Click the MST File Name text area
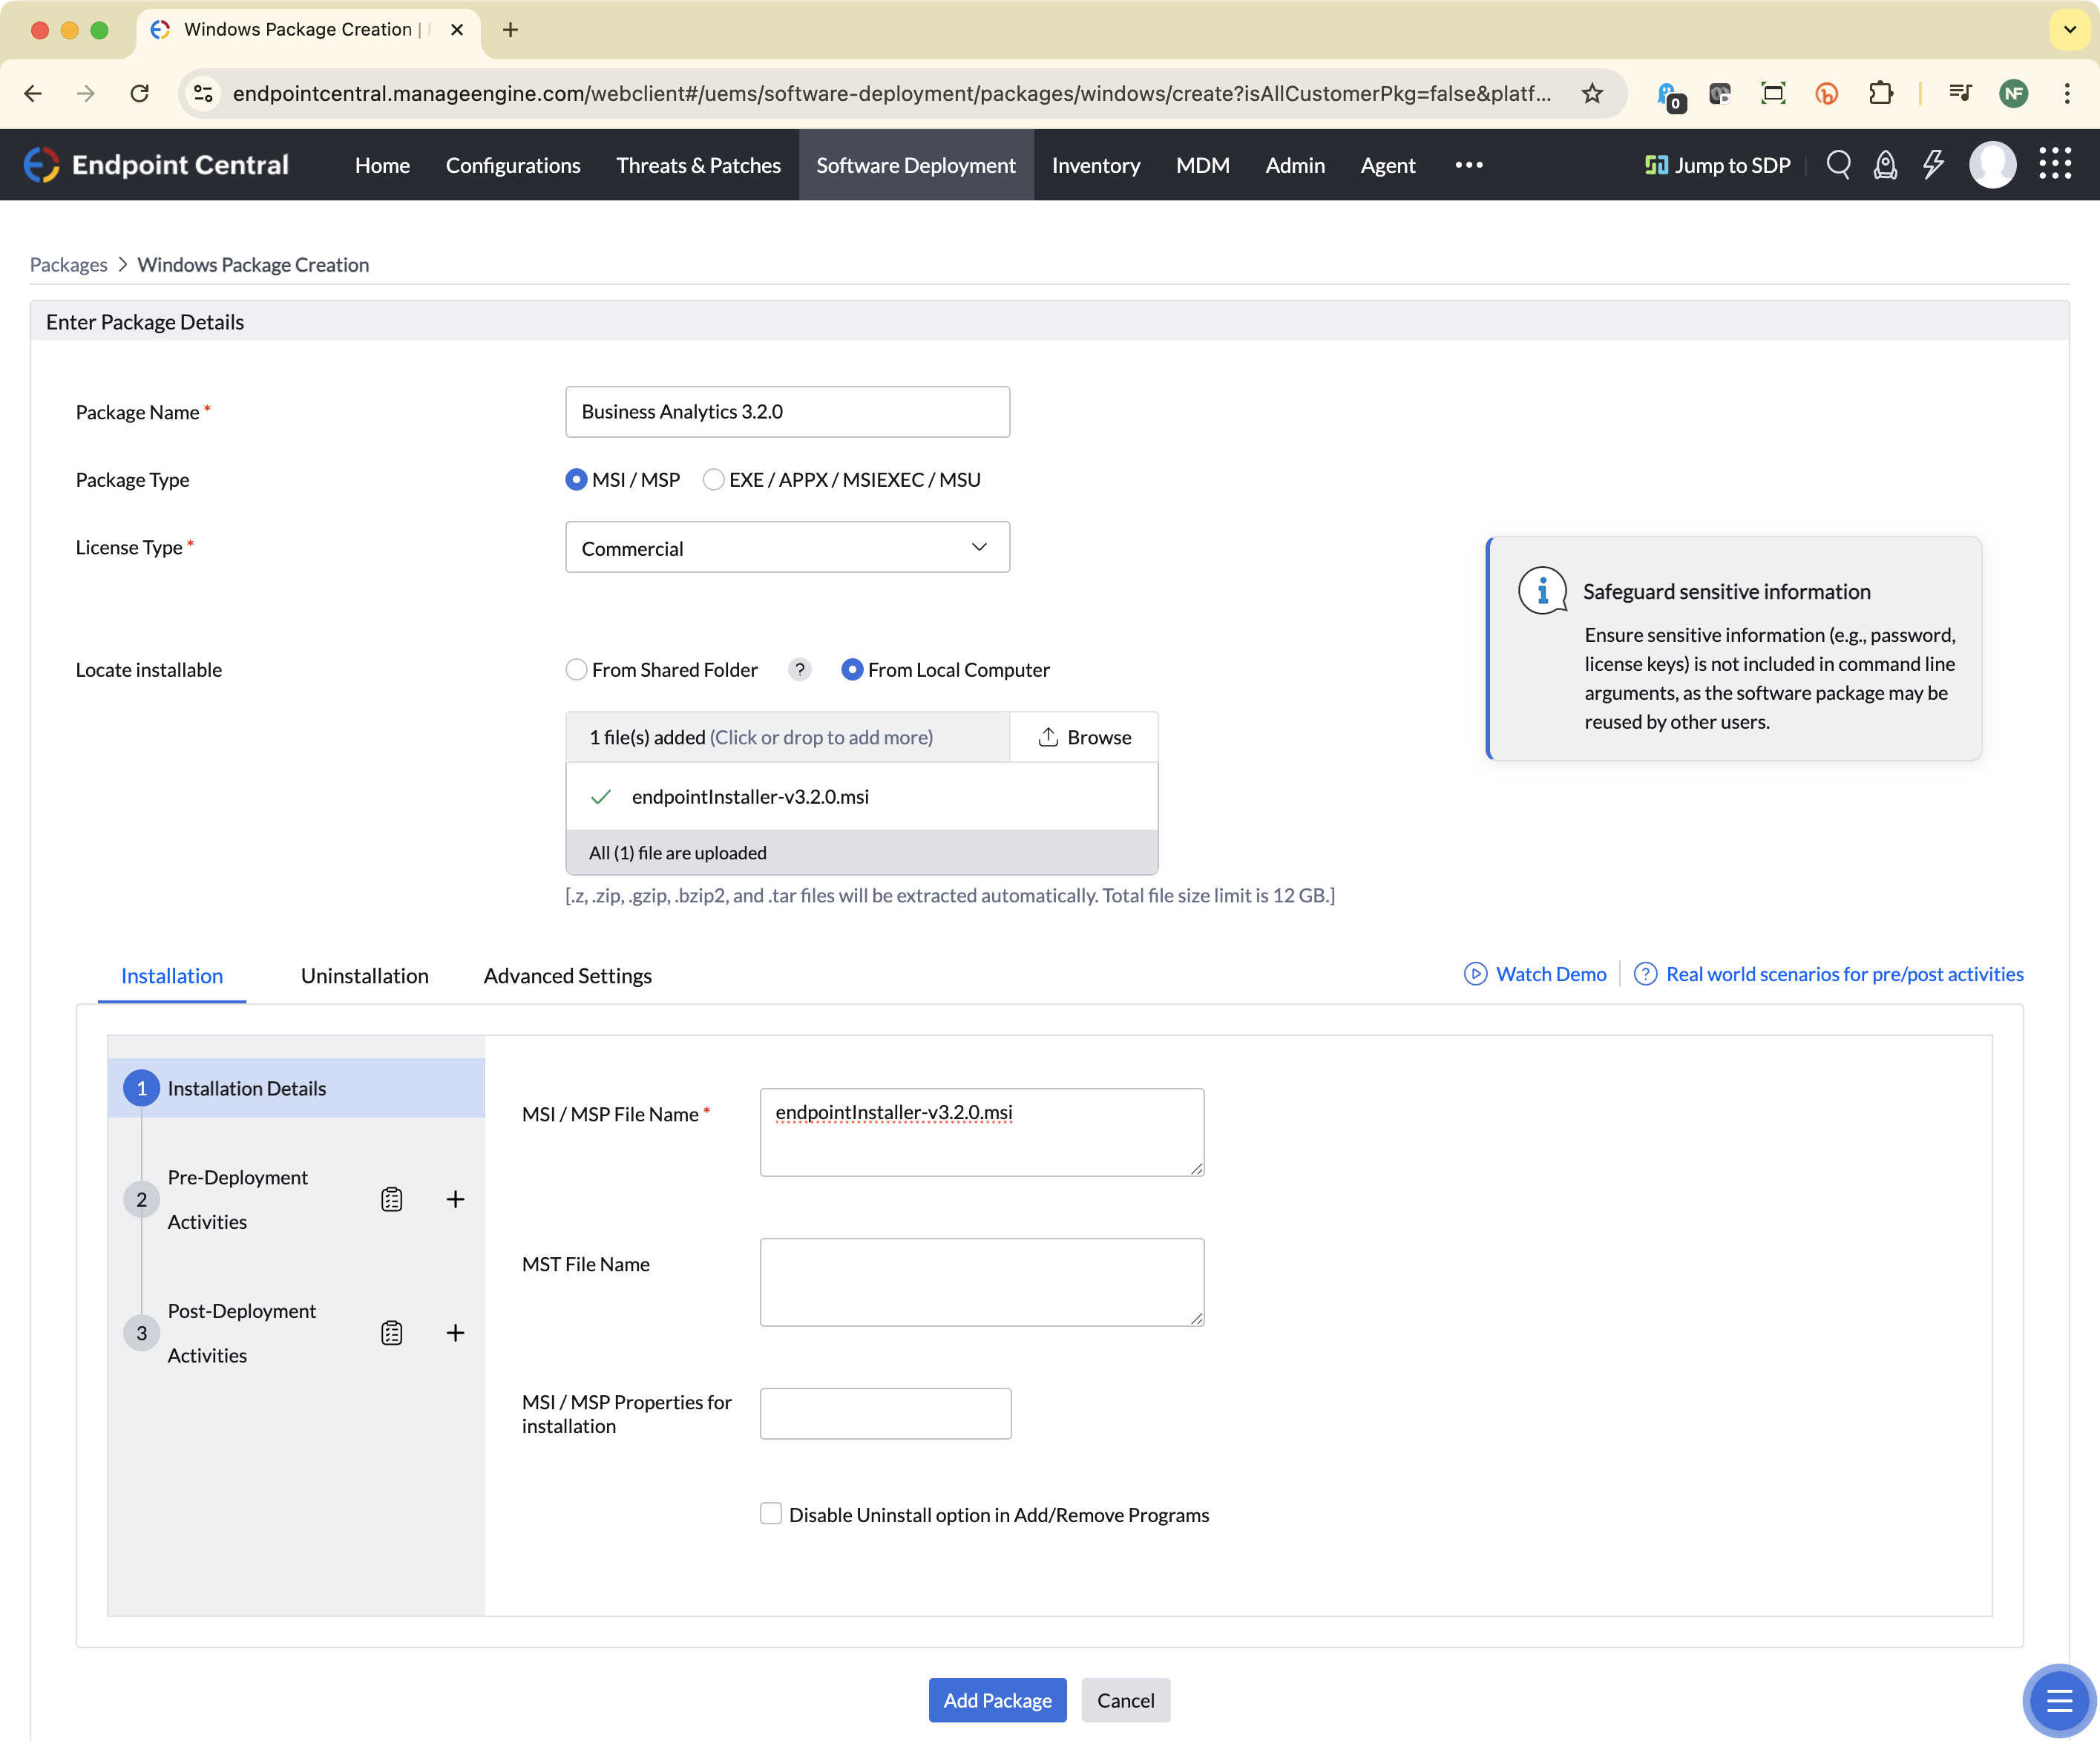 tap(981, 1282)
